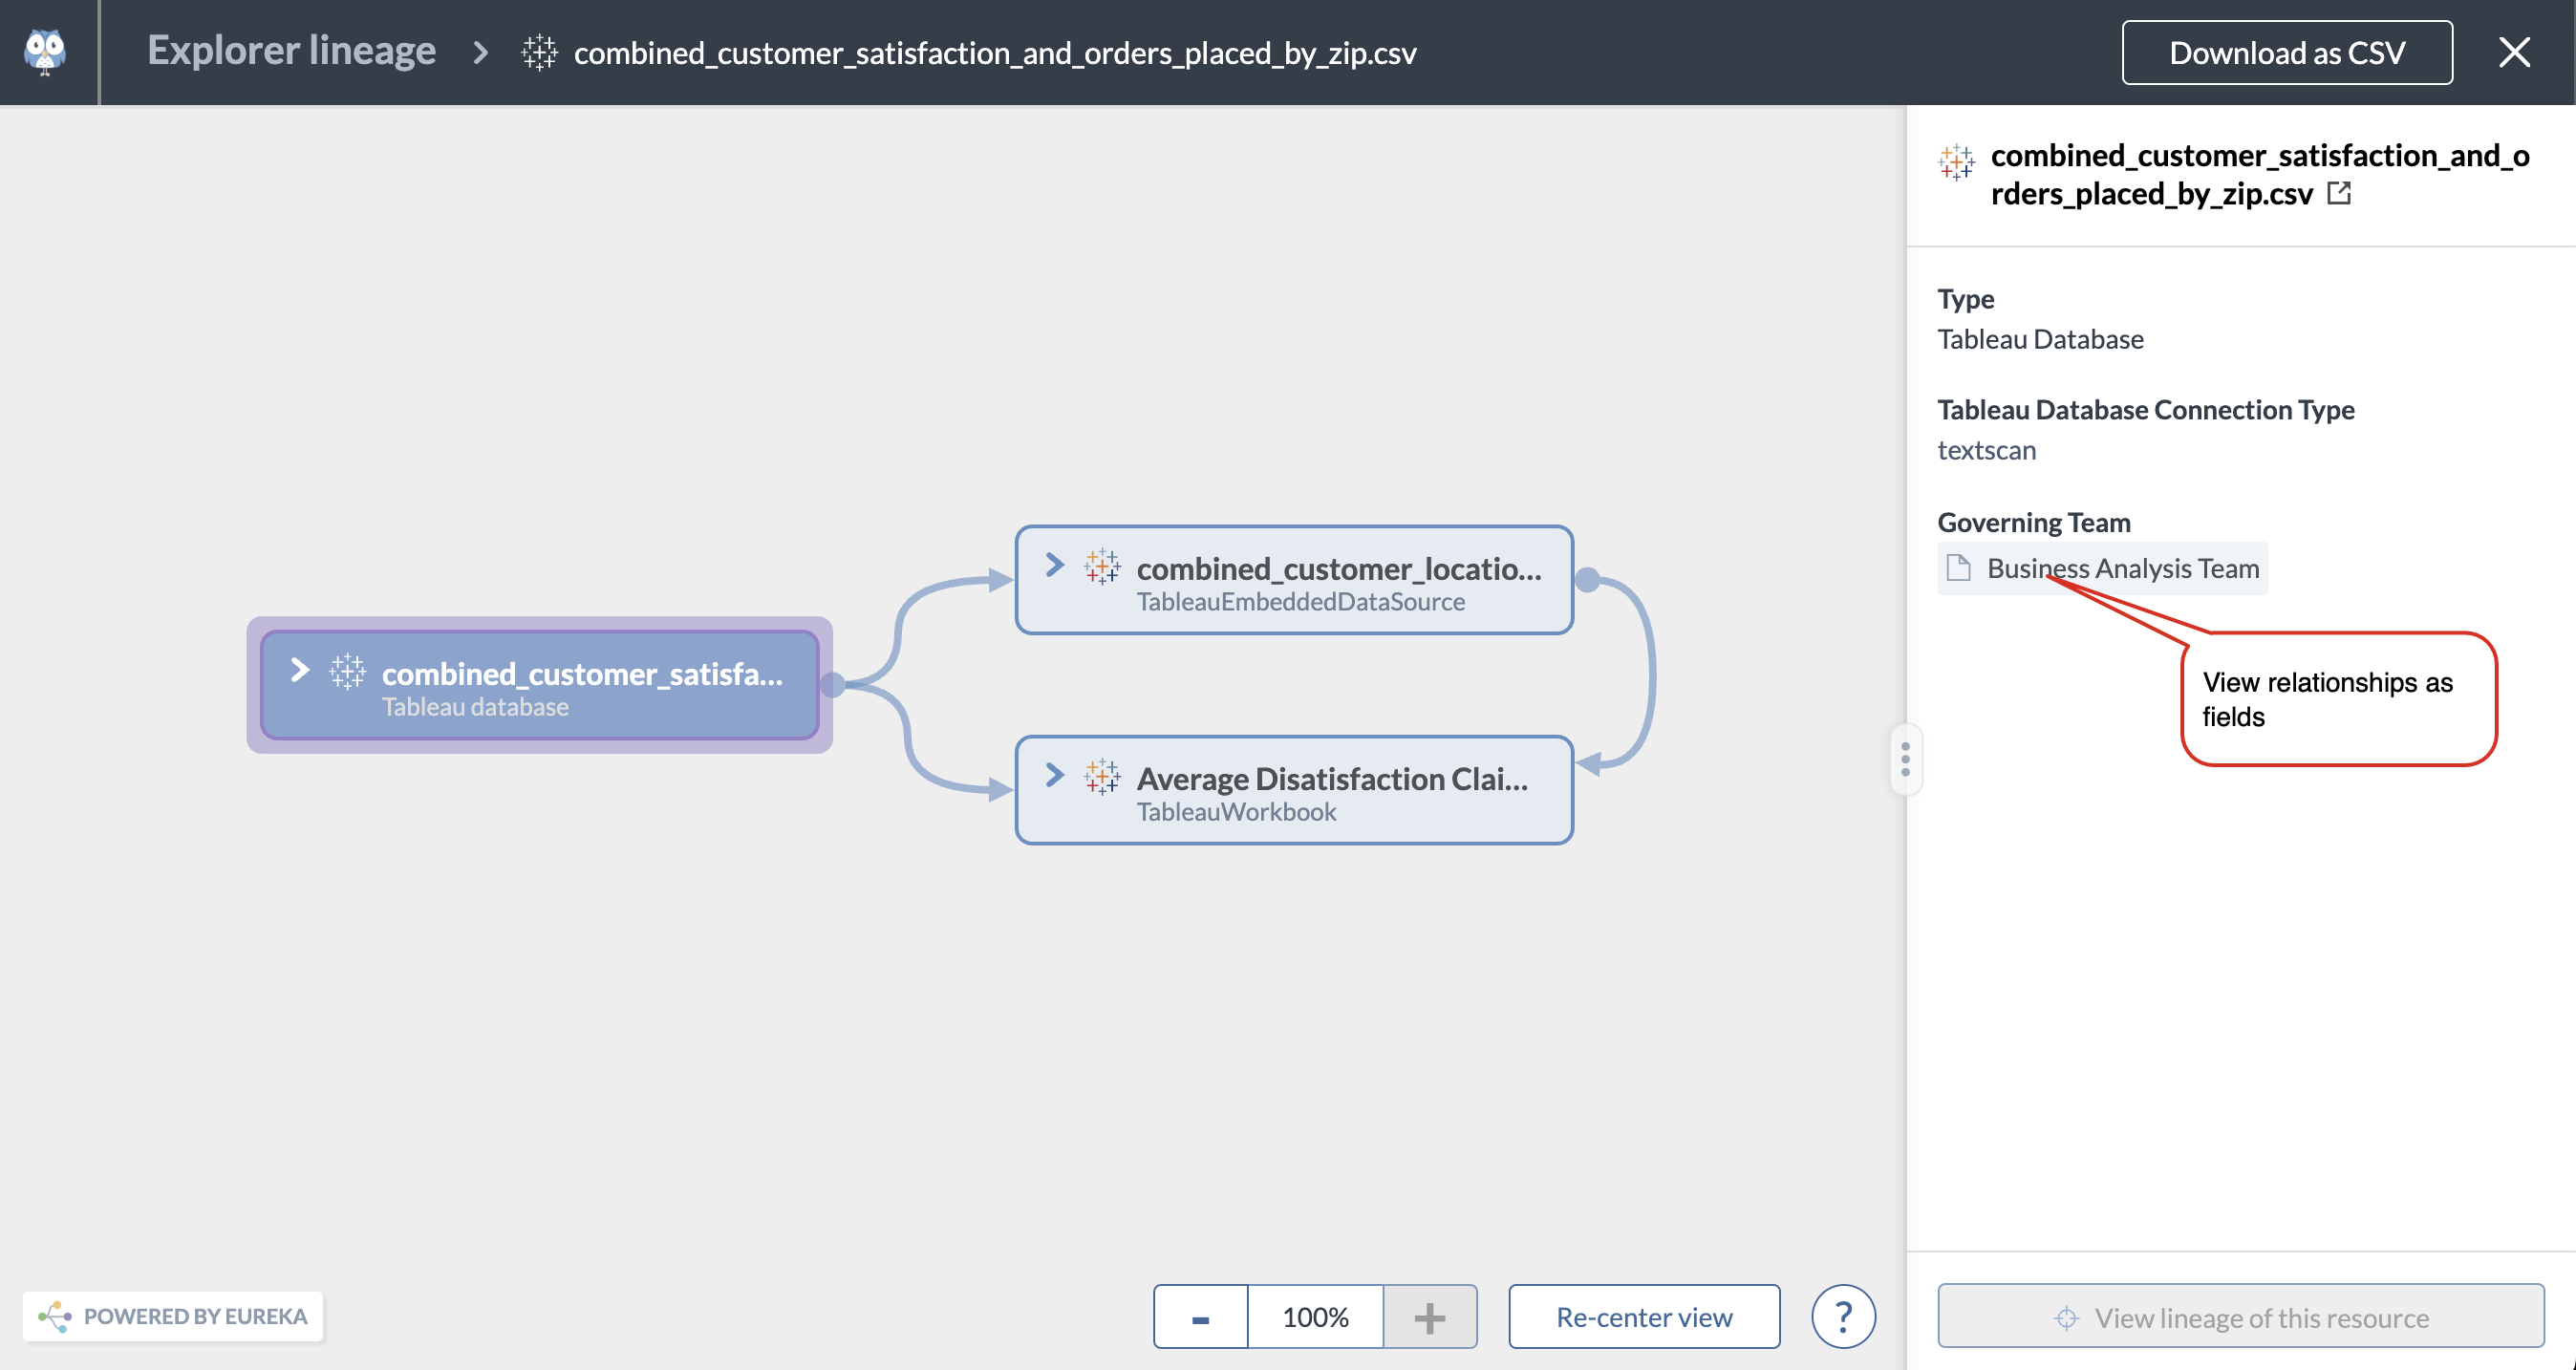Expand the combined_customer_satisfa... node chevron
Viewport: 2576px width, 1370px height.
(299, 670)
